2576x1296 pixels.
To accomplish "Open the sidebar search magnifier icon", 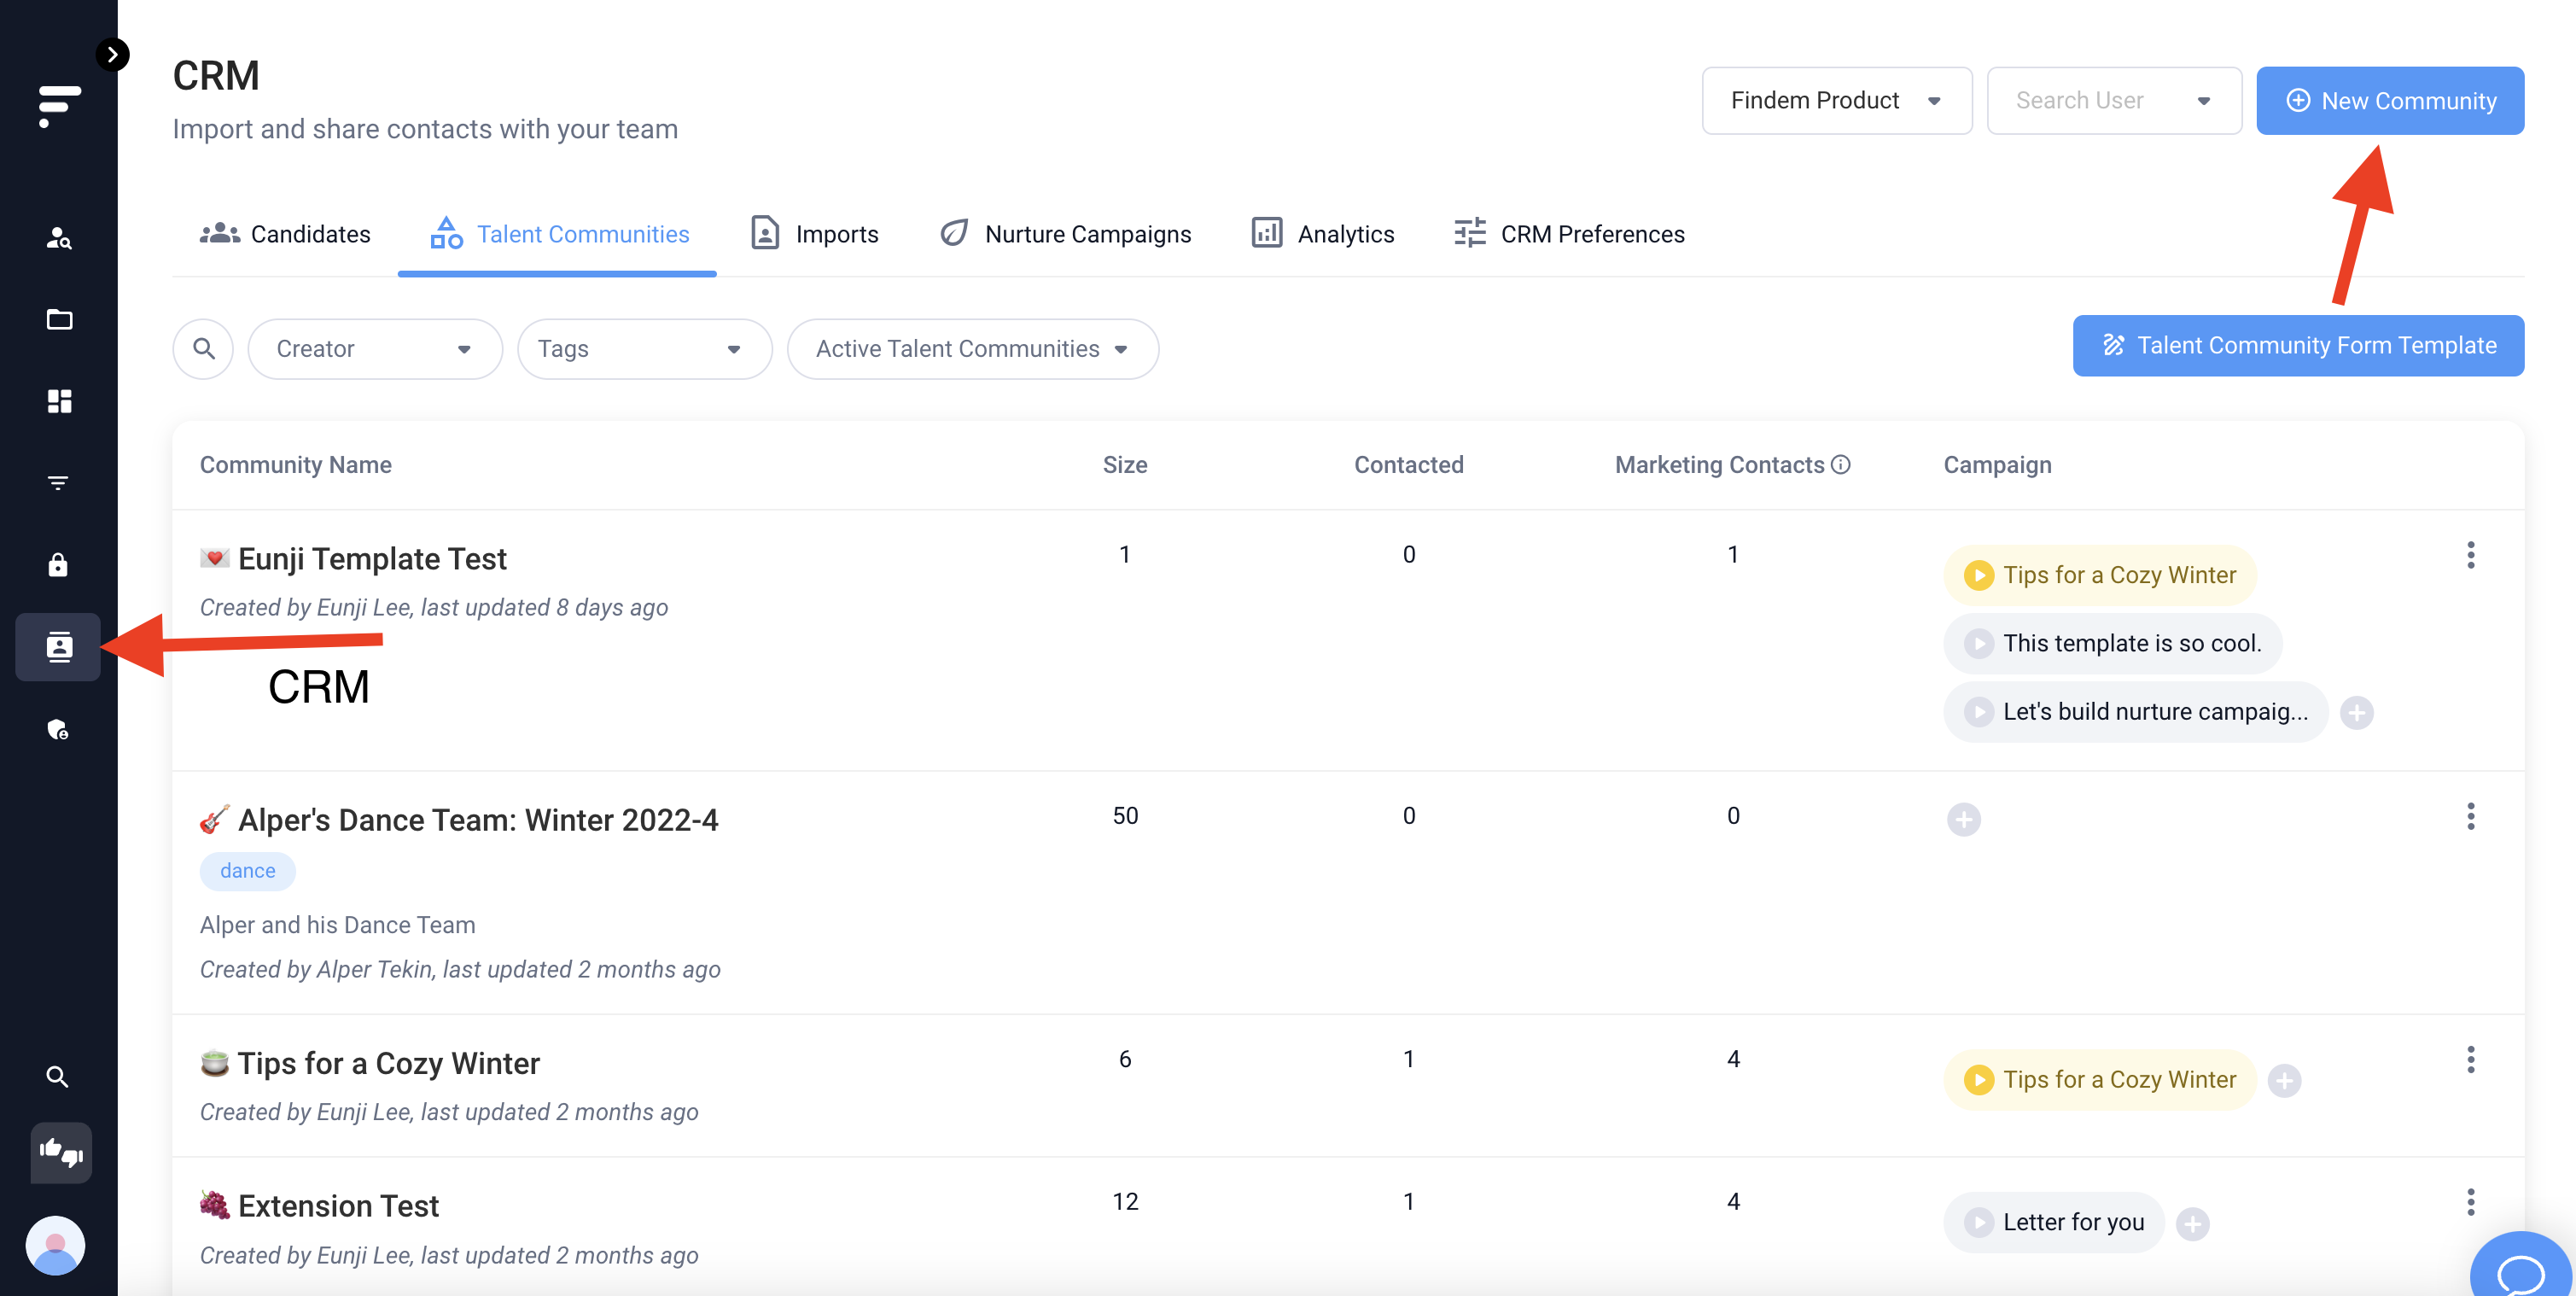I will point(58,1077).
